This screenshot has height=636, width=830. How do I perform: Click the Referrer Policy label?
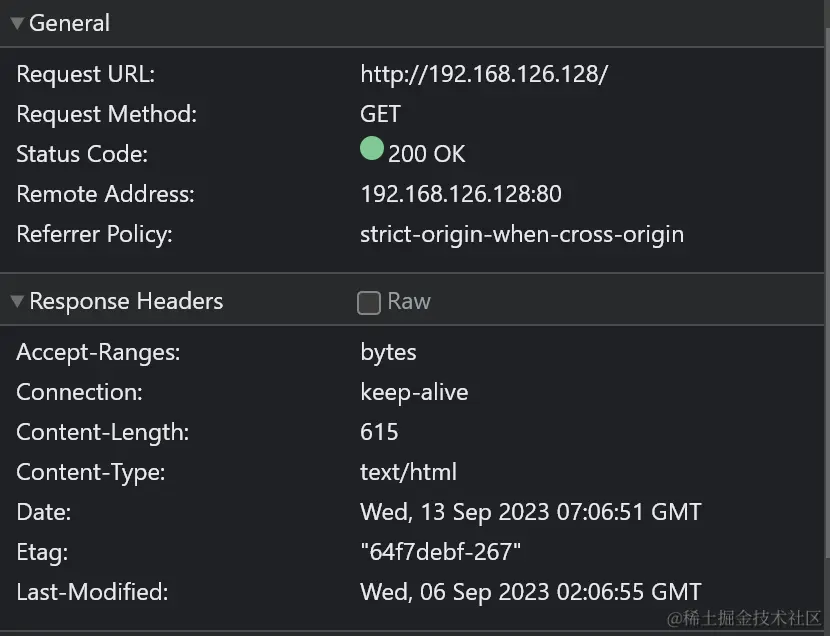94,234
